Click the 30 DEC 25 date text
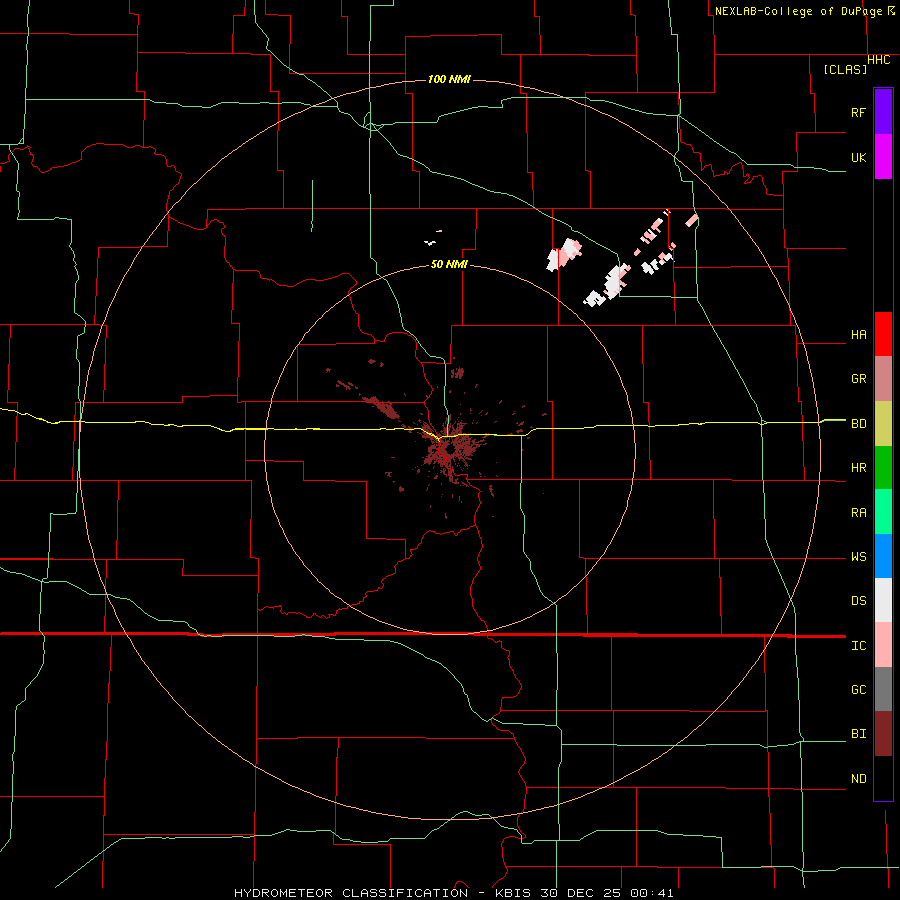Image resolution: width=900 pixels, height=900 pixels. click(580, 893)
